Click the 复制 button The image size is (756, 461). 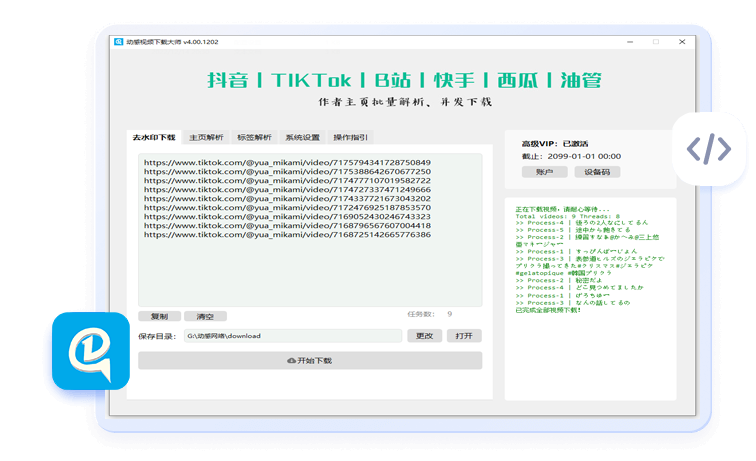pyautogui.click(x=160, y=316)
